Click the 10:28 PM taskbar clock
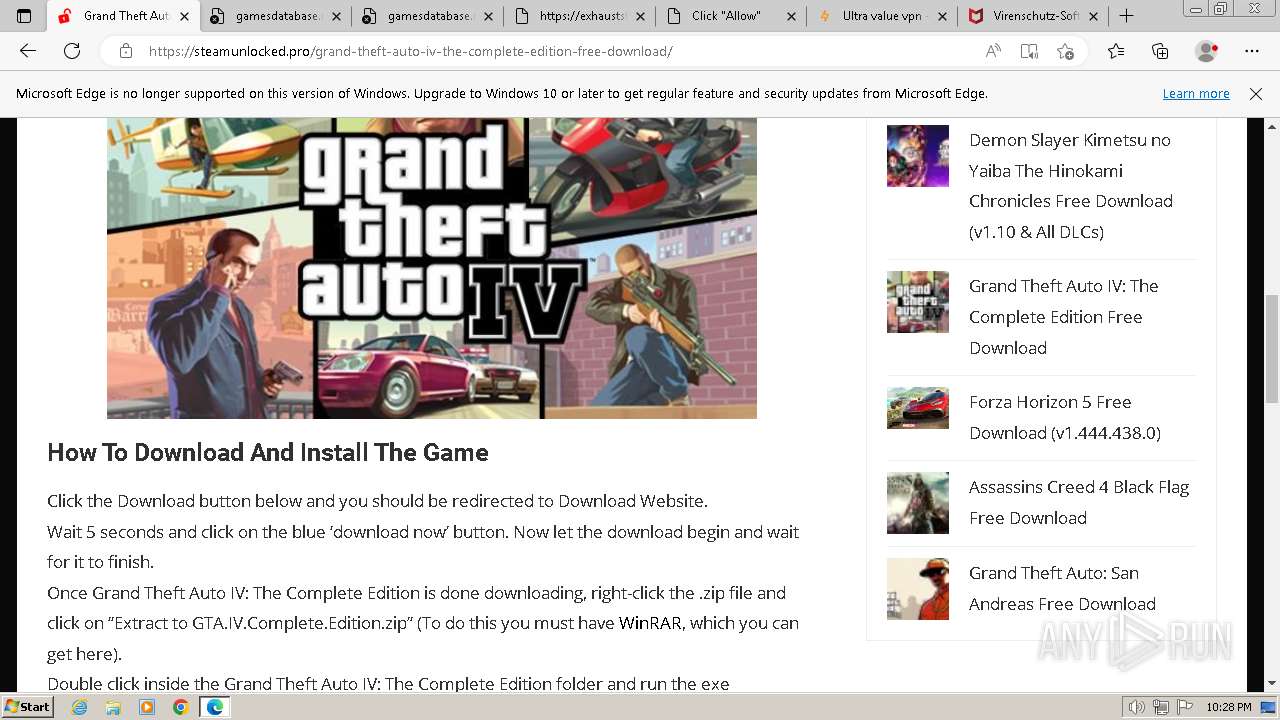 click(x=1228, y=707)
